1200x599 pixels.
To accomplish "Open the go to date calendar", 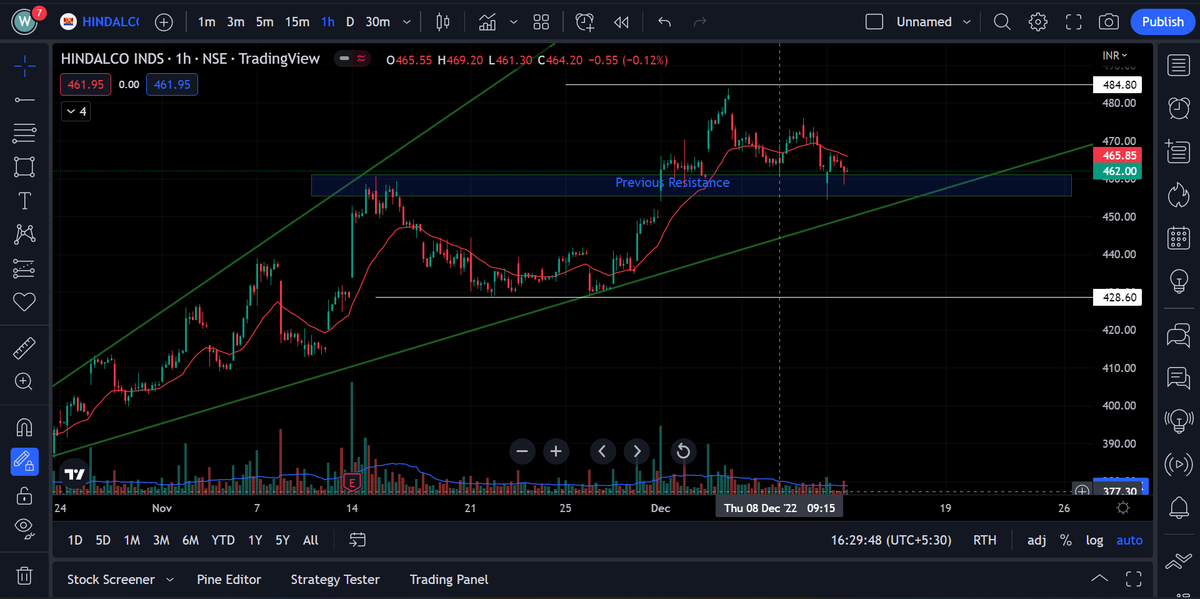I will [357, 540].
